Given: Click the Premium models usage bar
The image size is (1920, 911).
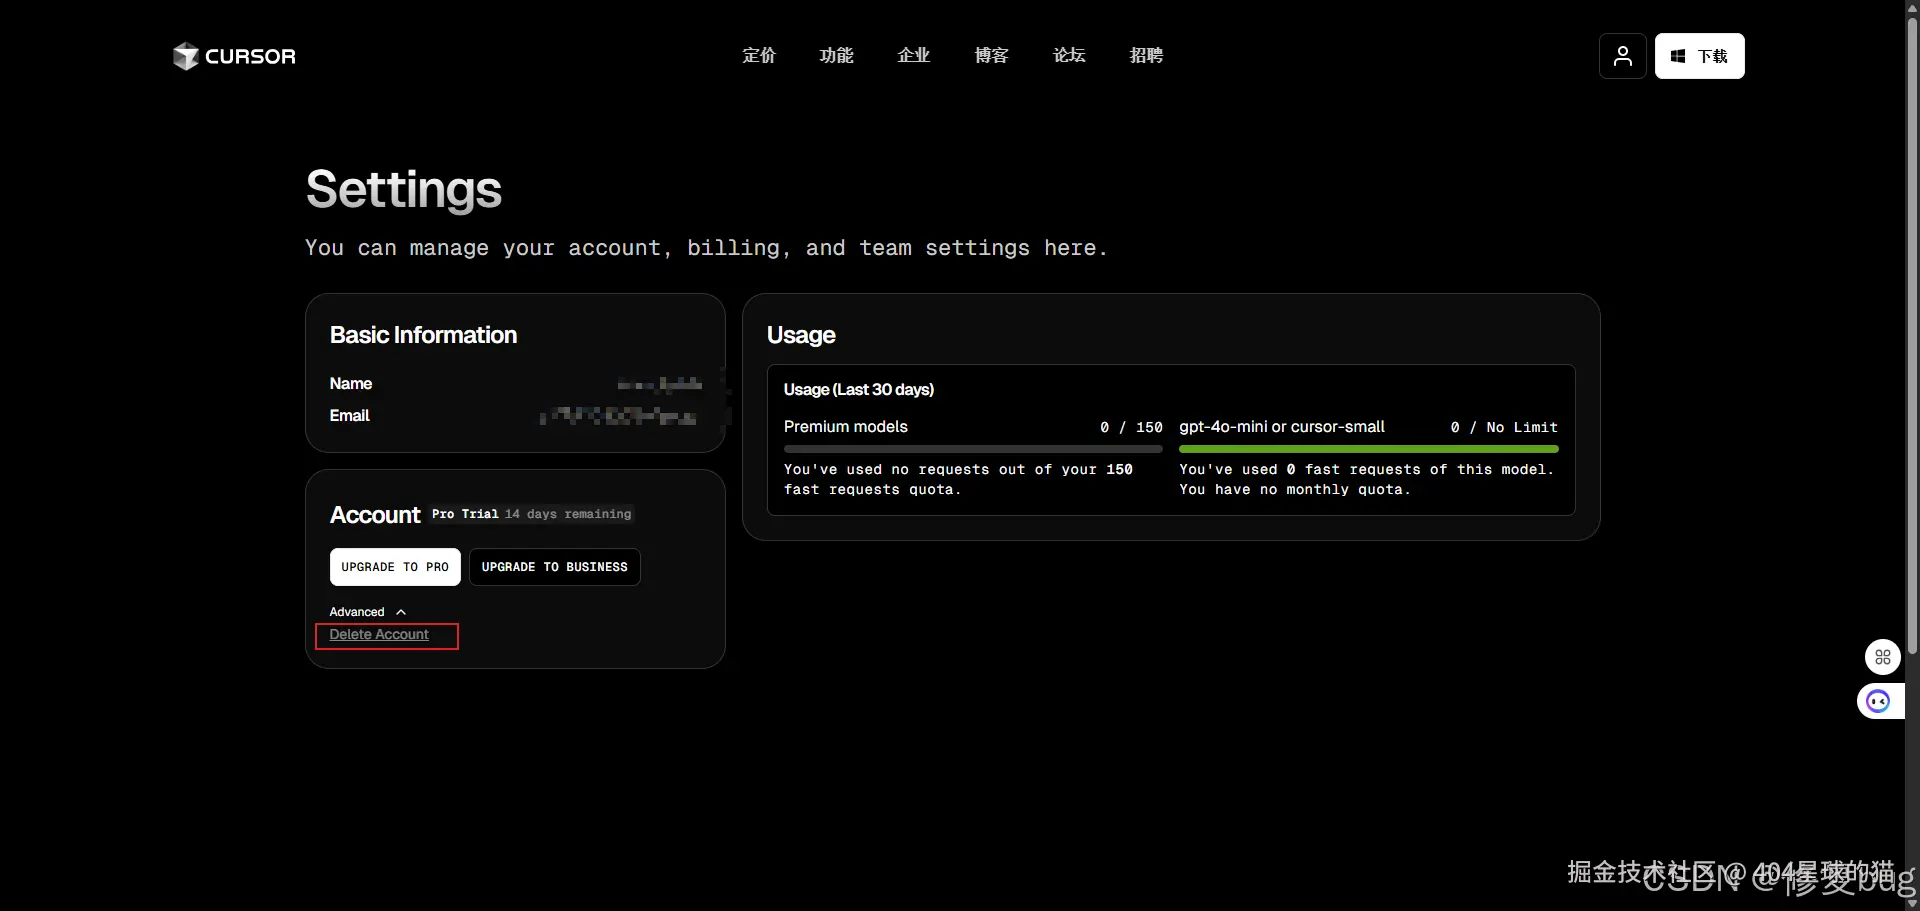Looking at the screenshot, I should (x=973, y=449).
